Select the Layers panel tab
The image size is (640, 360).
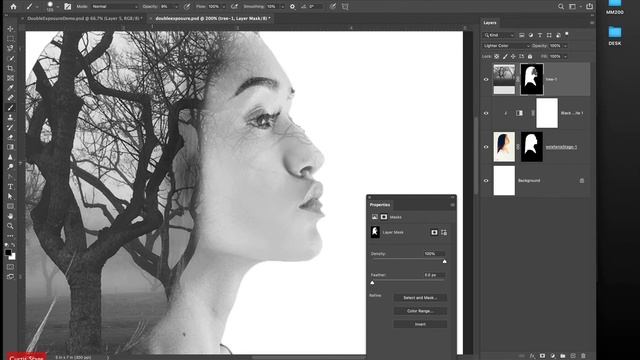(490, 23)
